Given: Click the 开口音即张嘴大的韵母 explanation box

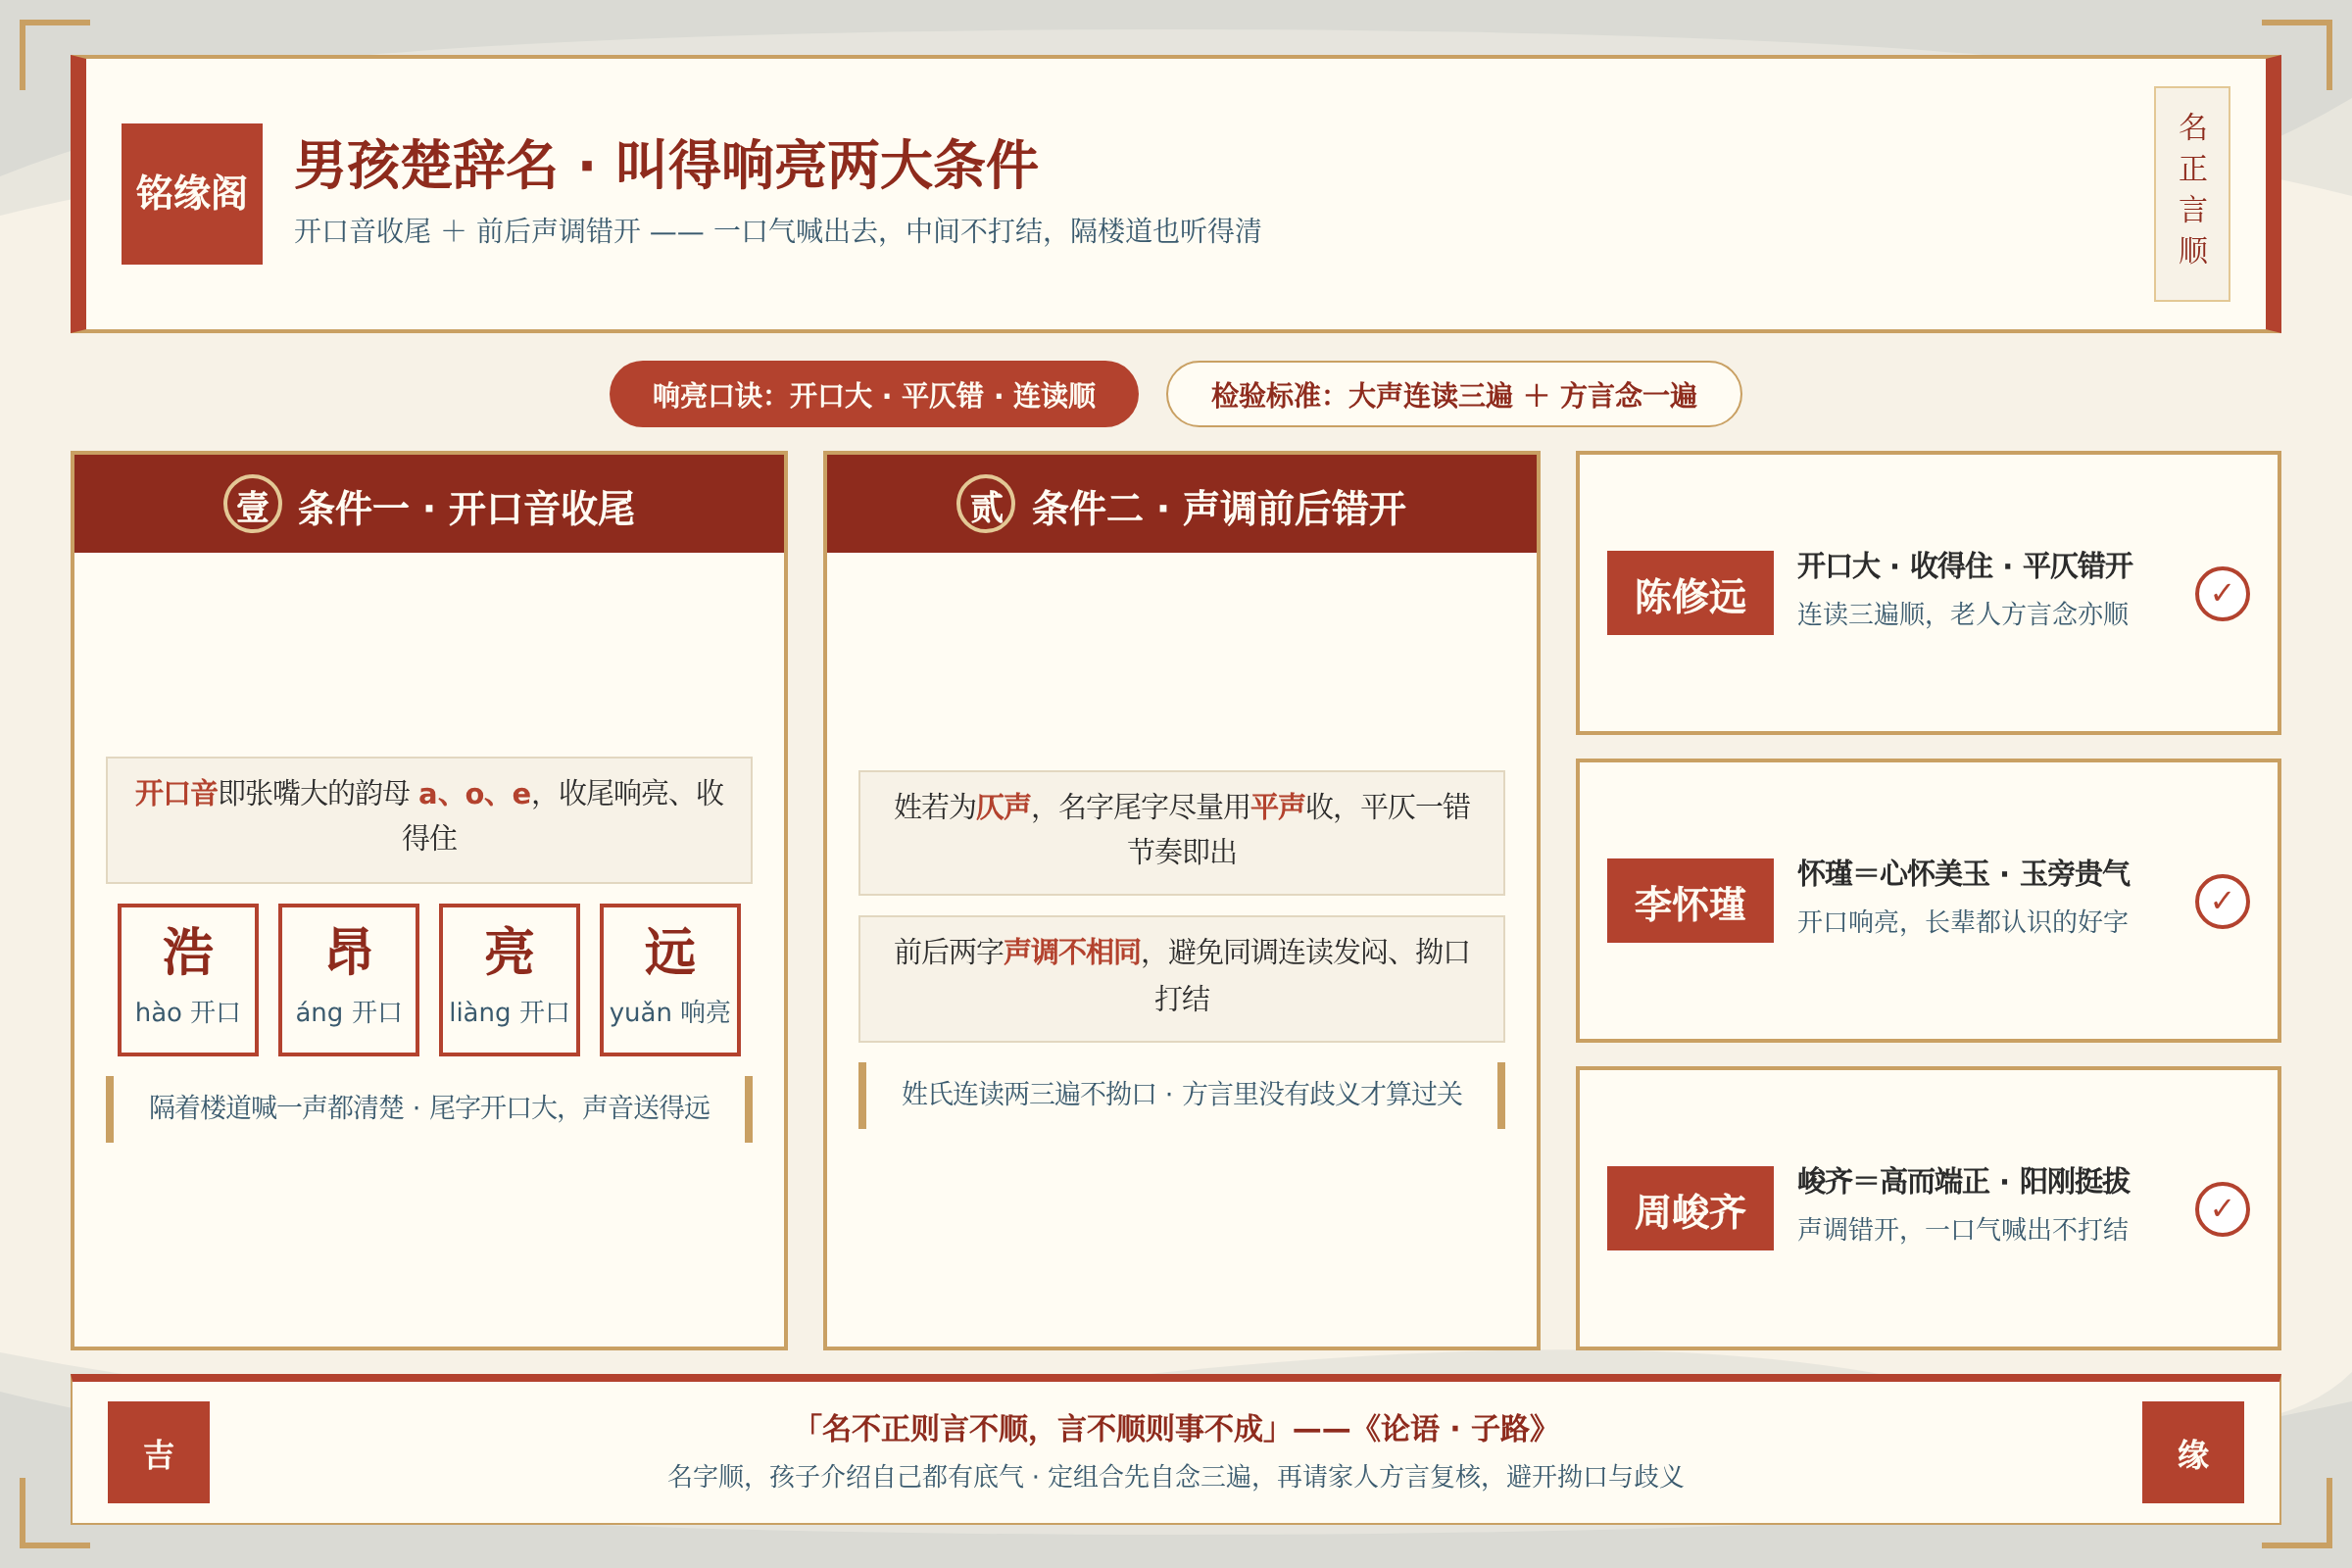Looking at the screenshot, I should tap(429, 820).
